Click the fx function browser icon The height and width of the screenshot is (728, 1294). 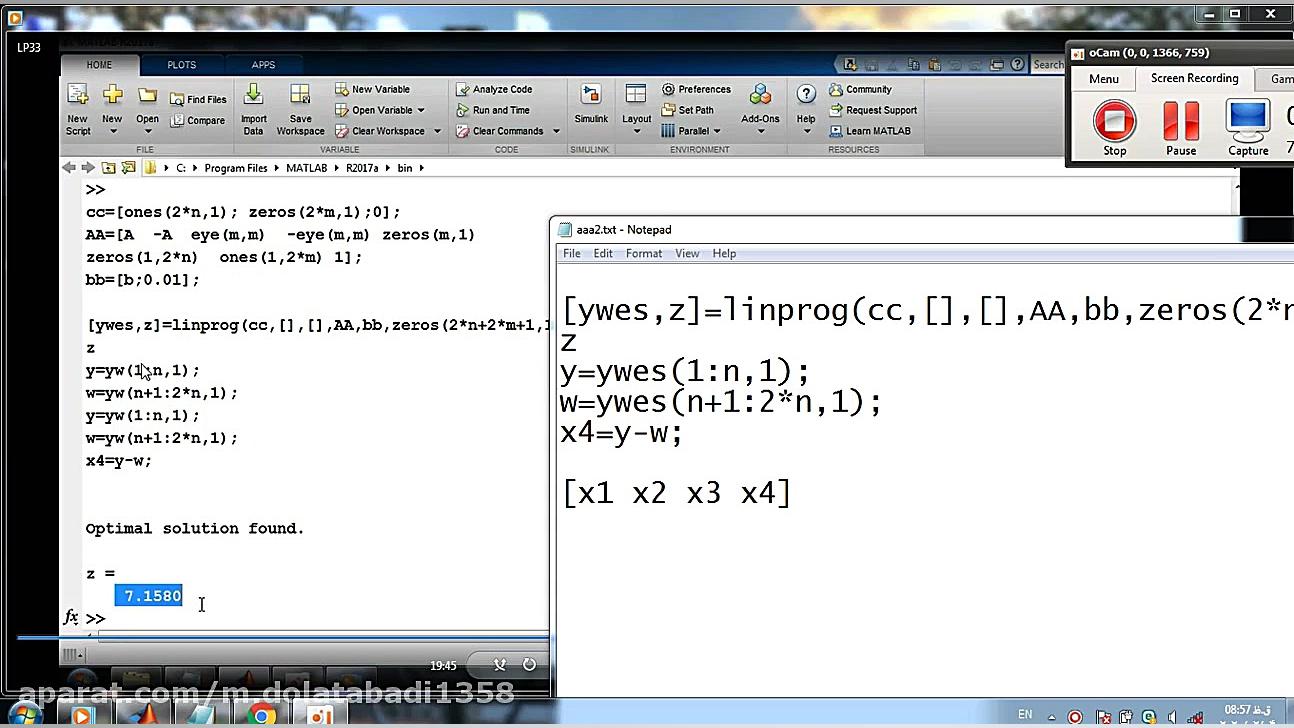pyautogui.click(x=71, y=617)
